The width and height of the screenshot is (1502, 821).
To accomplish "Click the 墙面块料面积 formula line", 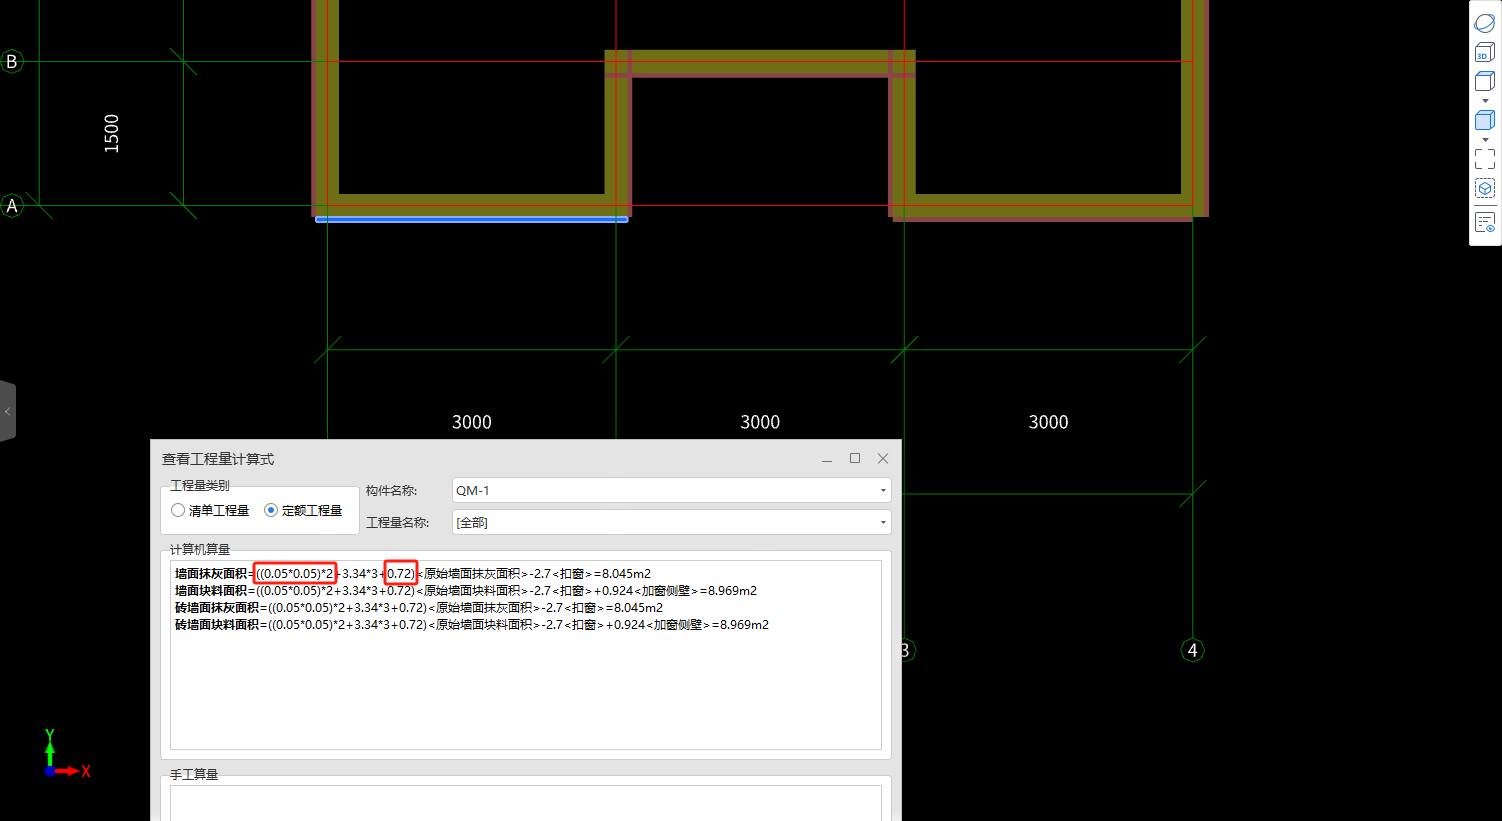I will (x=466, y=591).
